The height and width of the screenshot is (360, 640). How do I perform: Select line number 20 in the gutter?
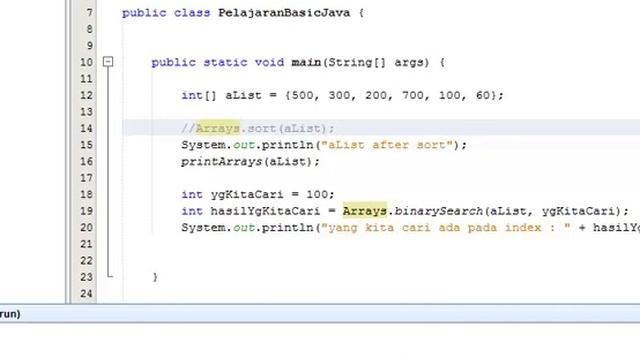point(86,227)
